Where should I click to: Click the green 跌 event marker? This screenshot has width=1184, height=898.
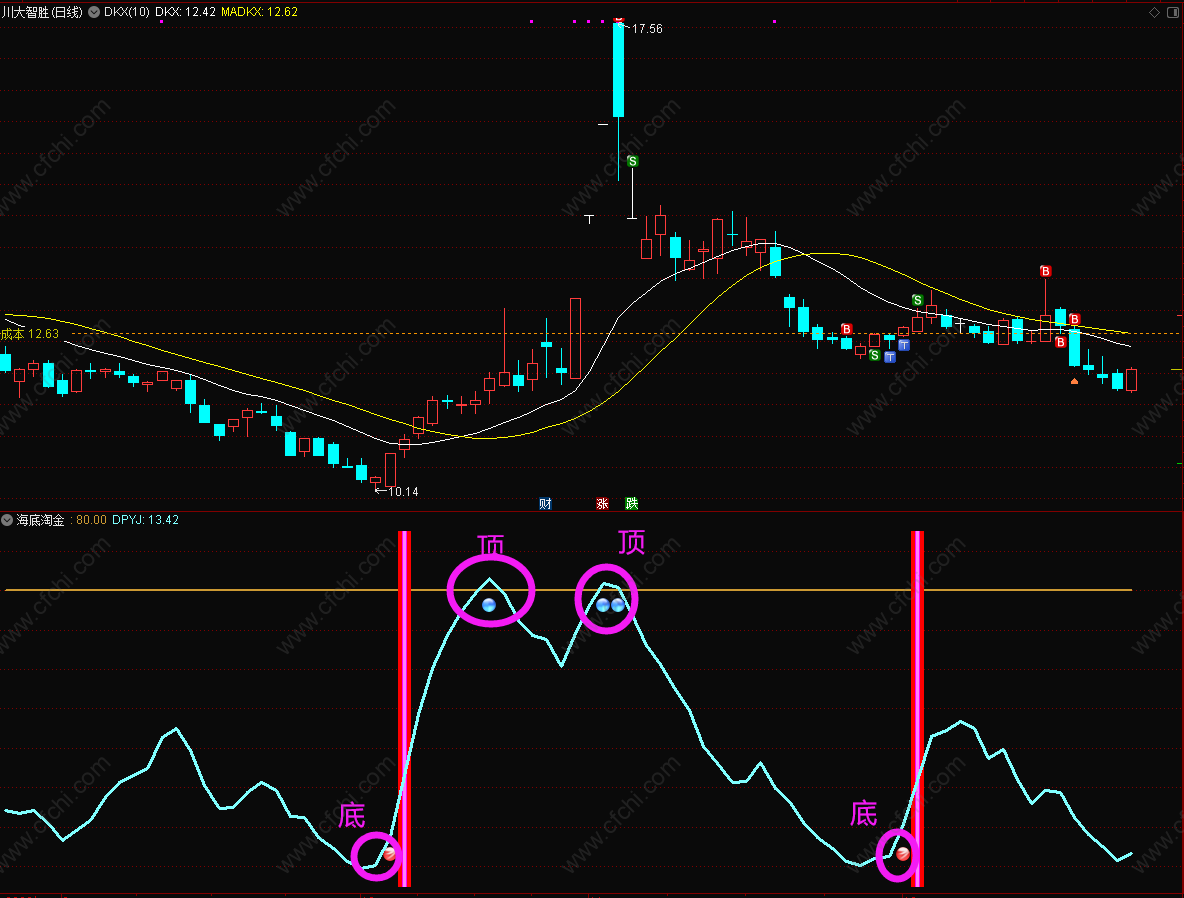tap(632, 504)
